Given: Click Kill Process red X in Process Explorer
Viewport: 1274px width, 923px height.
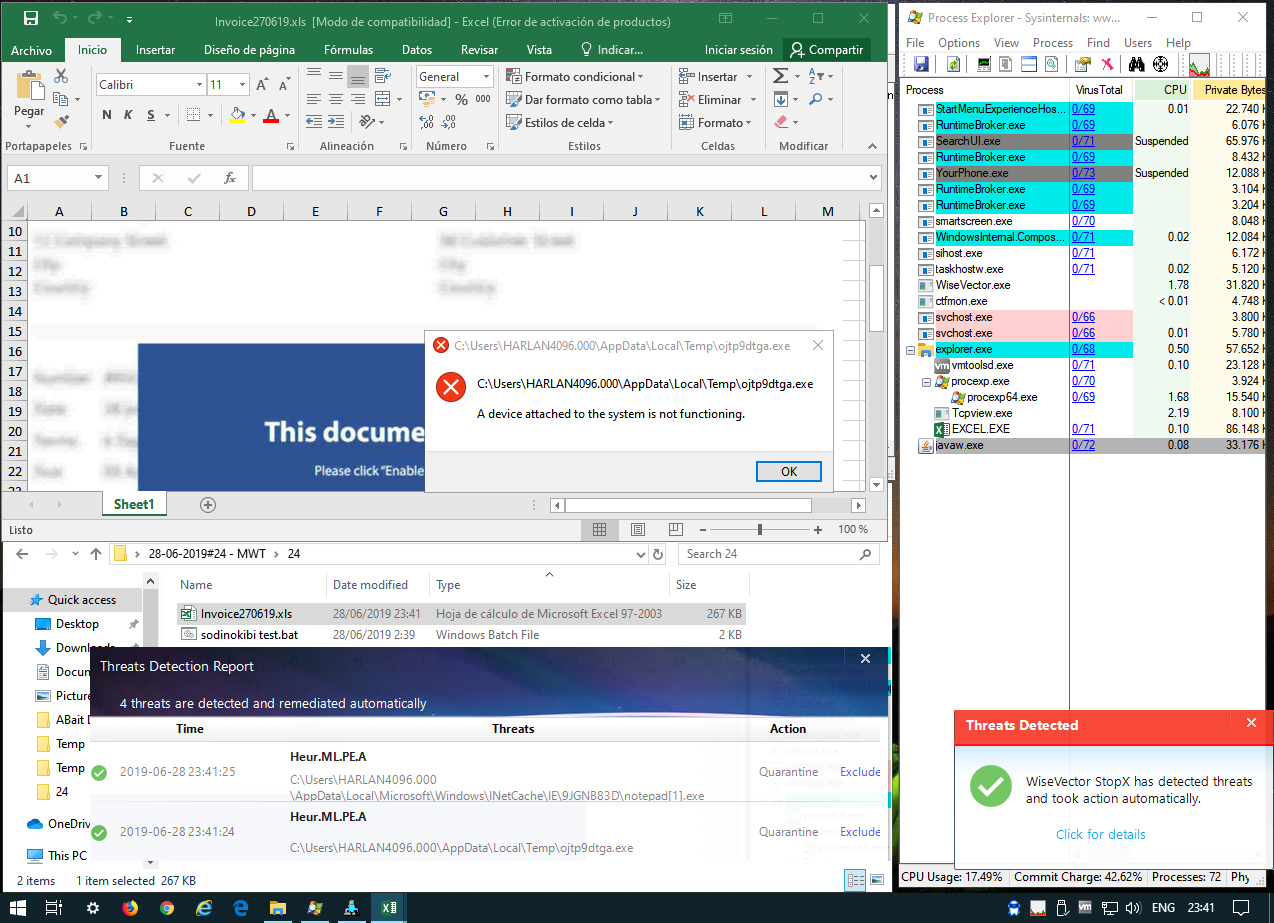Looking at the screenshot, I should [1107, 64].
